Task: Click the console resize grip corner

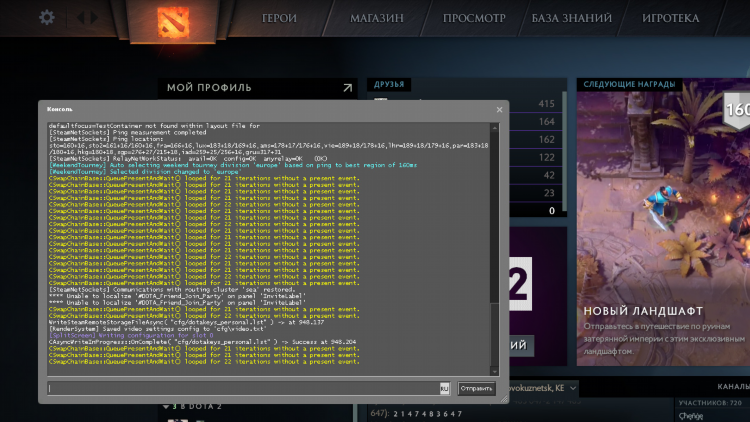Action: (x=504, y=399)
